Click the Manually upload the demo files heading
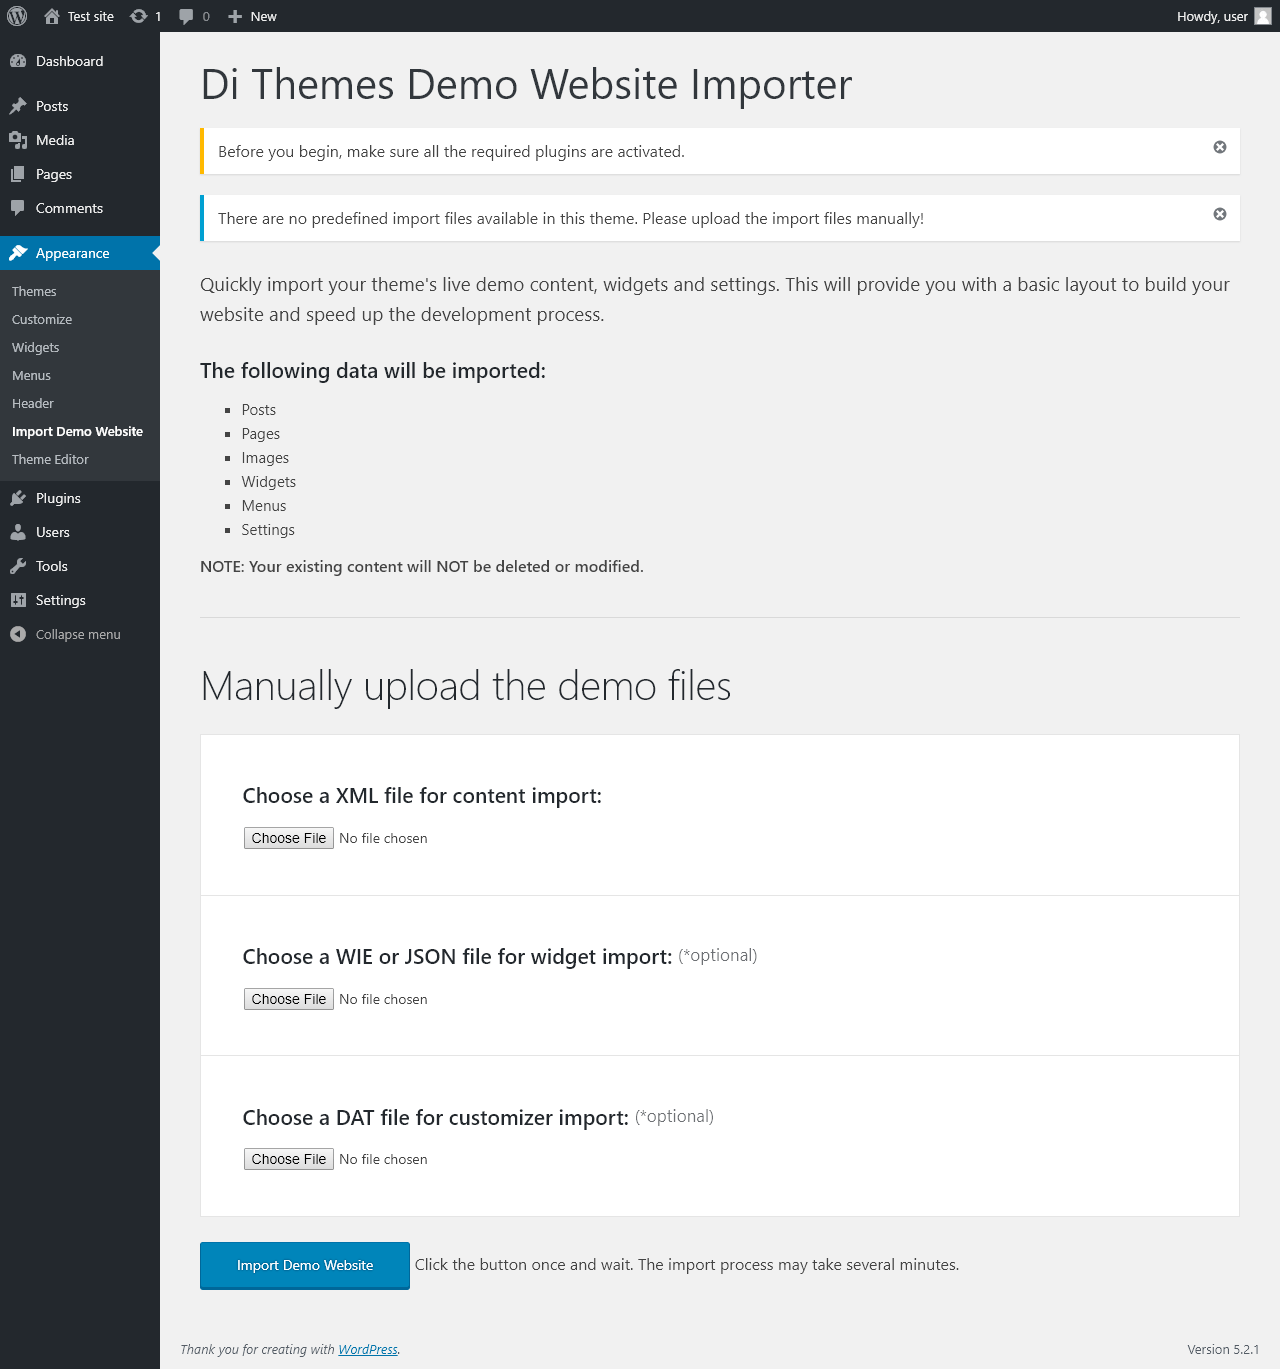 (x=466, y=686)
